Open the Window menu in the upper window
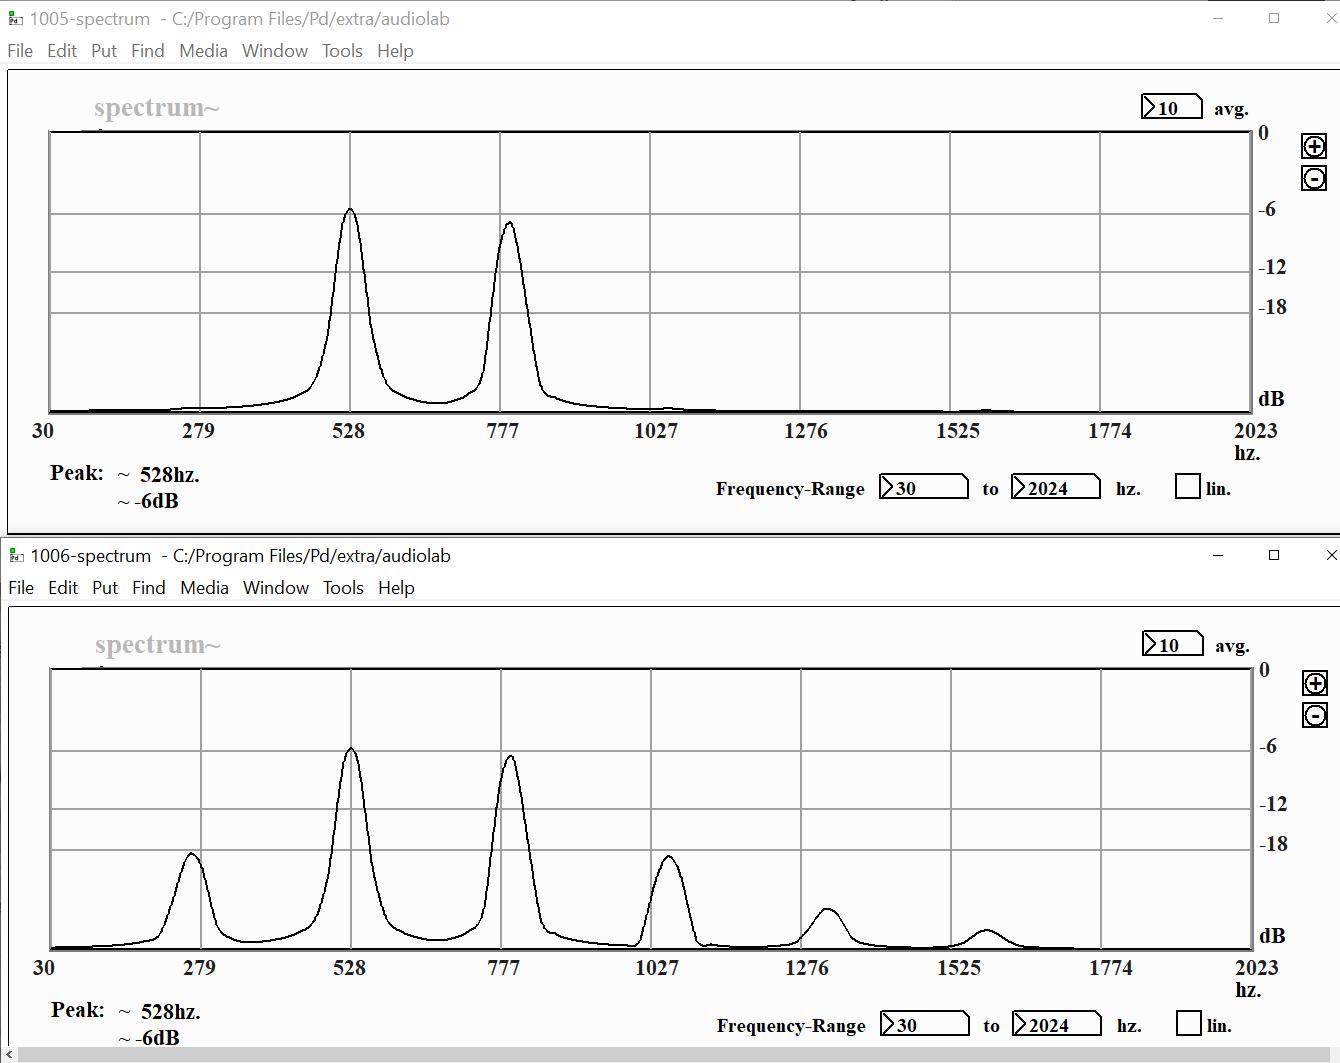 [274, 51]
